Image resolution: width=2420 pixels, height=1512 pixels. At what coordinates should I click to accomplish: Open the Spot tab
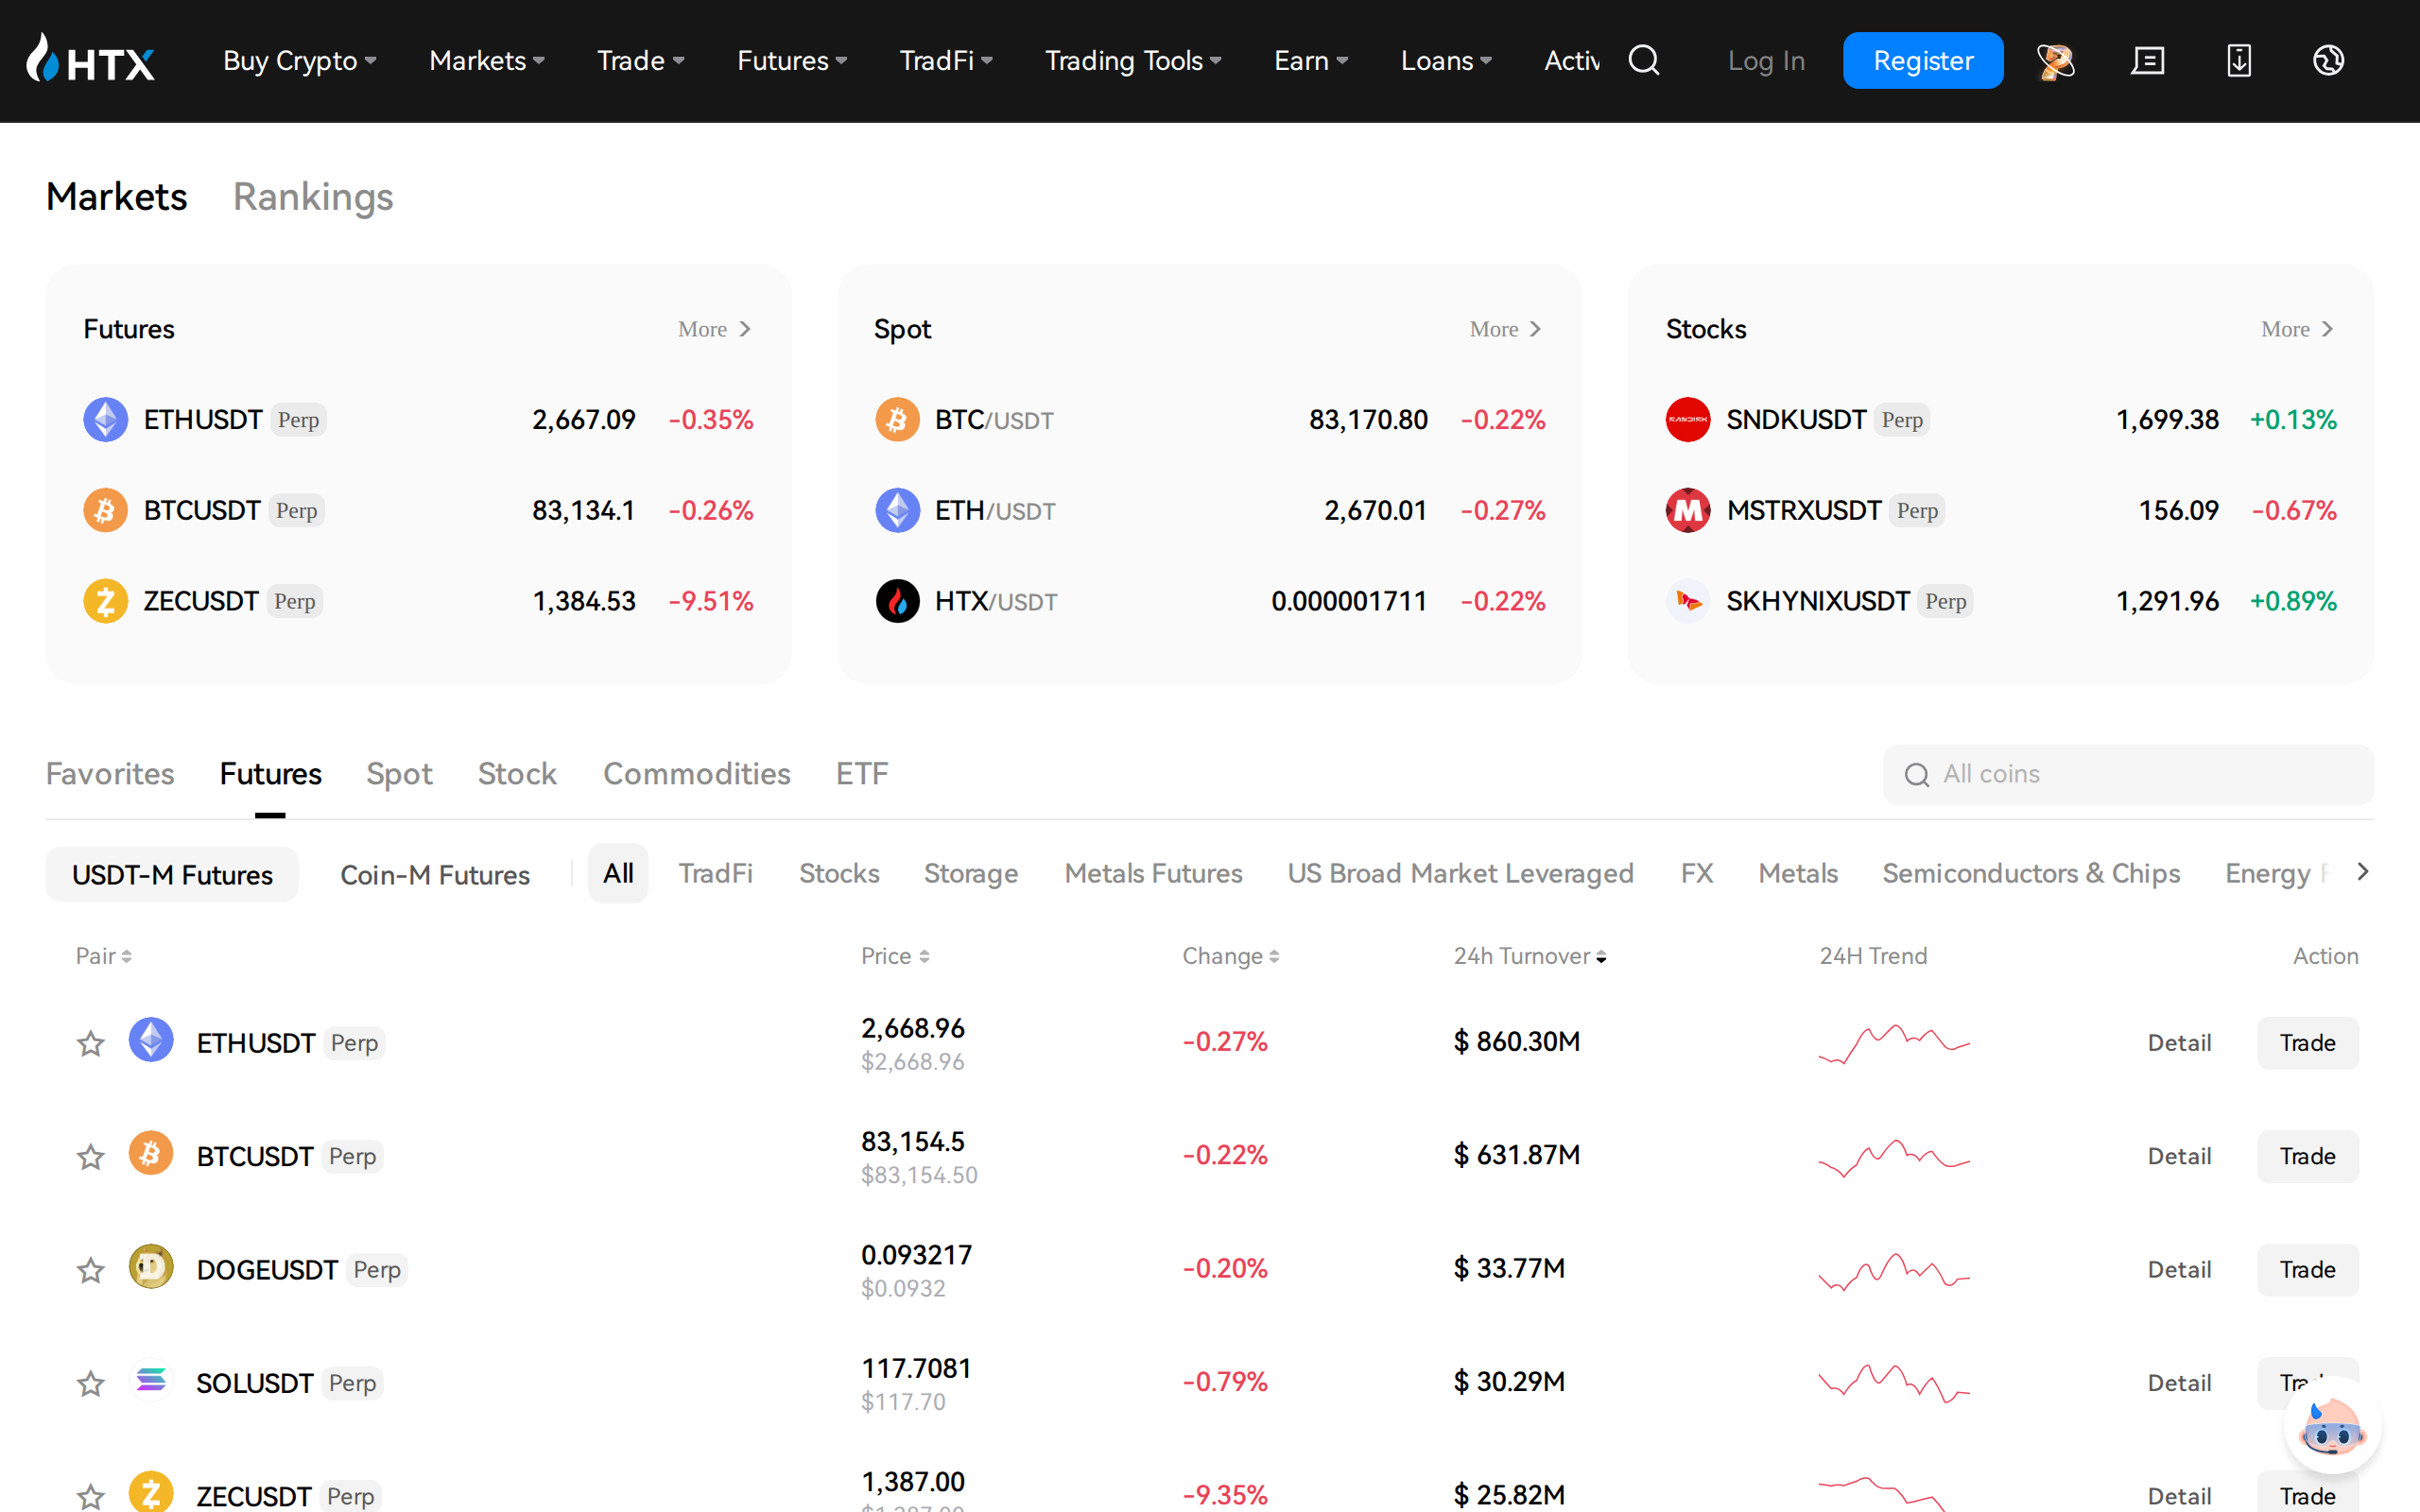399,774
